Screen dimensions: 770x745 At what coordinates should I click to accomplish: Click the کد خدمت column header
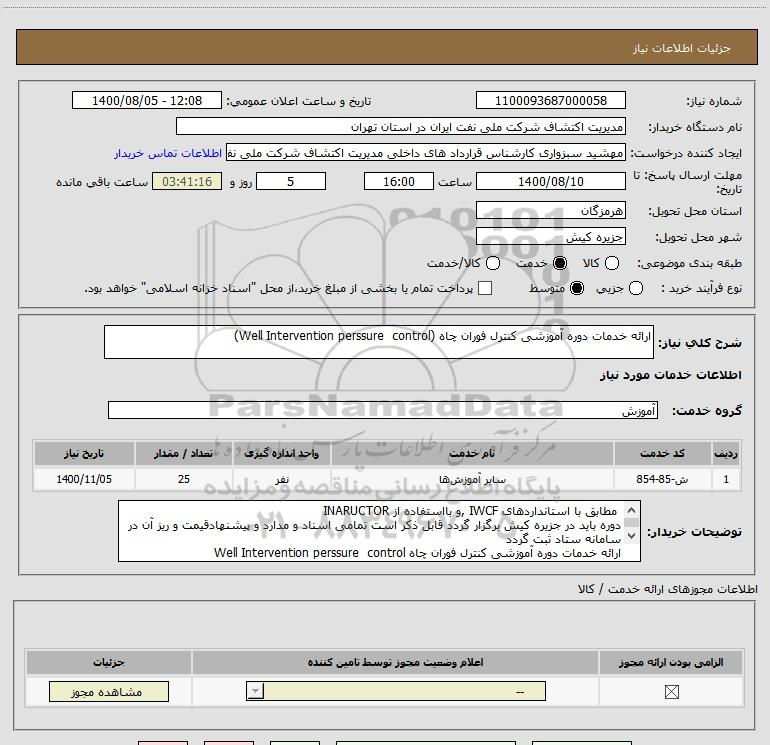click(662, 453)
